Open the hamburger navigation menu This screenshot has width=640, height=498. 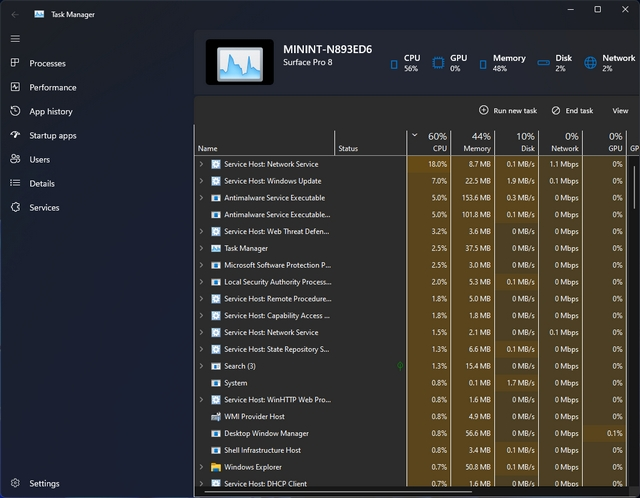point(15,38)
